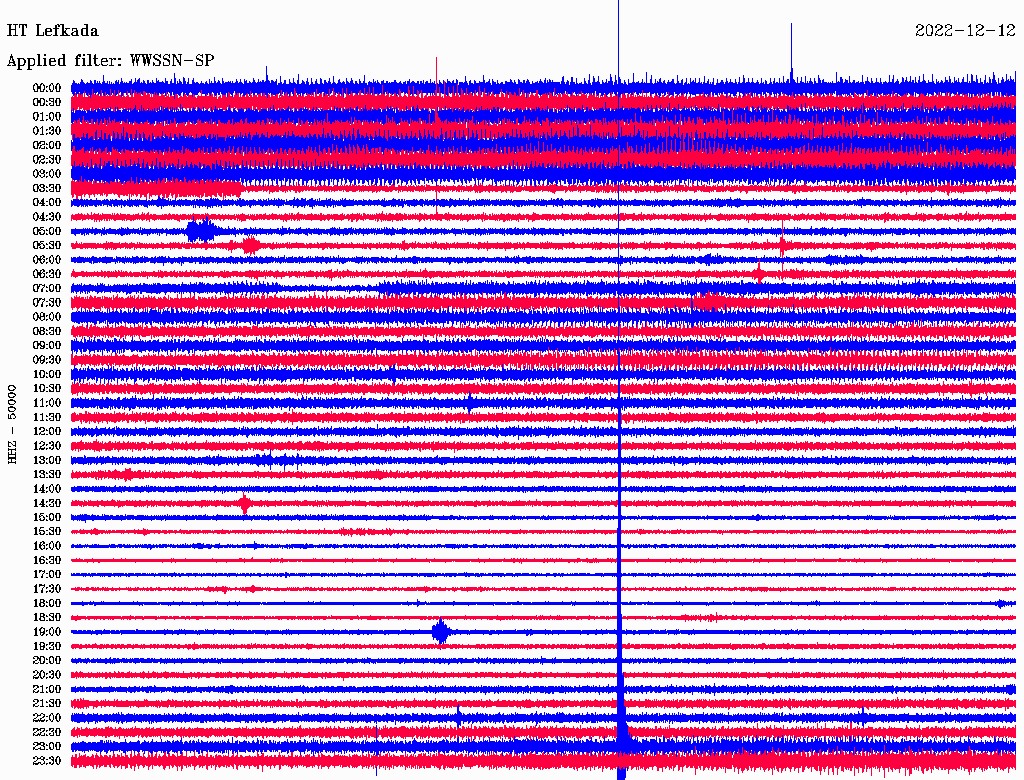Click the 04:30 time label
This screenshot has width=1024, height=780.
(47, 217)
